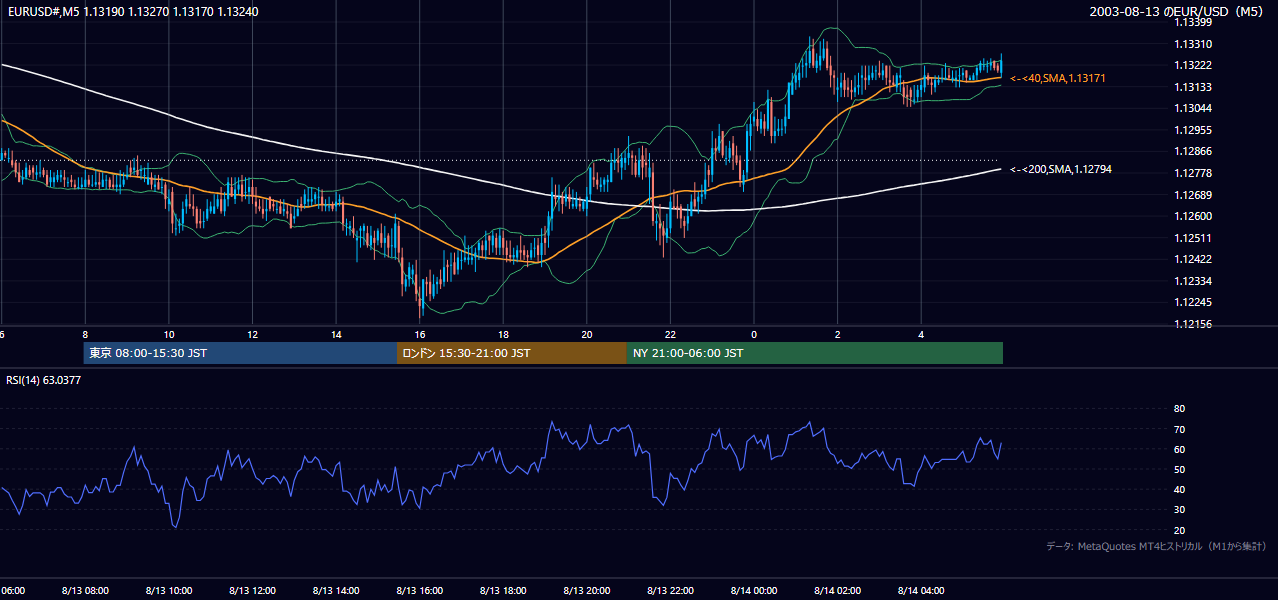Click price axis label 1.12511
This screenshot has height=600, width=1278.
point(1193,238)
